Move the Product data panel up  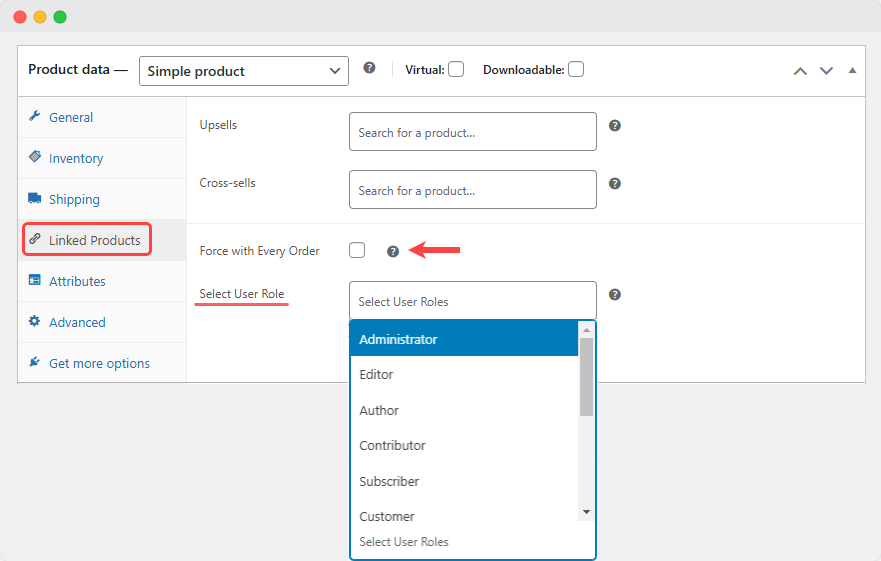coord(800,71)
